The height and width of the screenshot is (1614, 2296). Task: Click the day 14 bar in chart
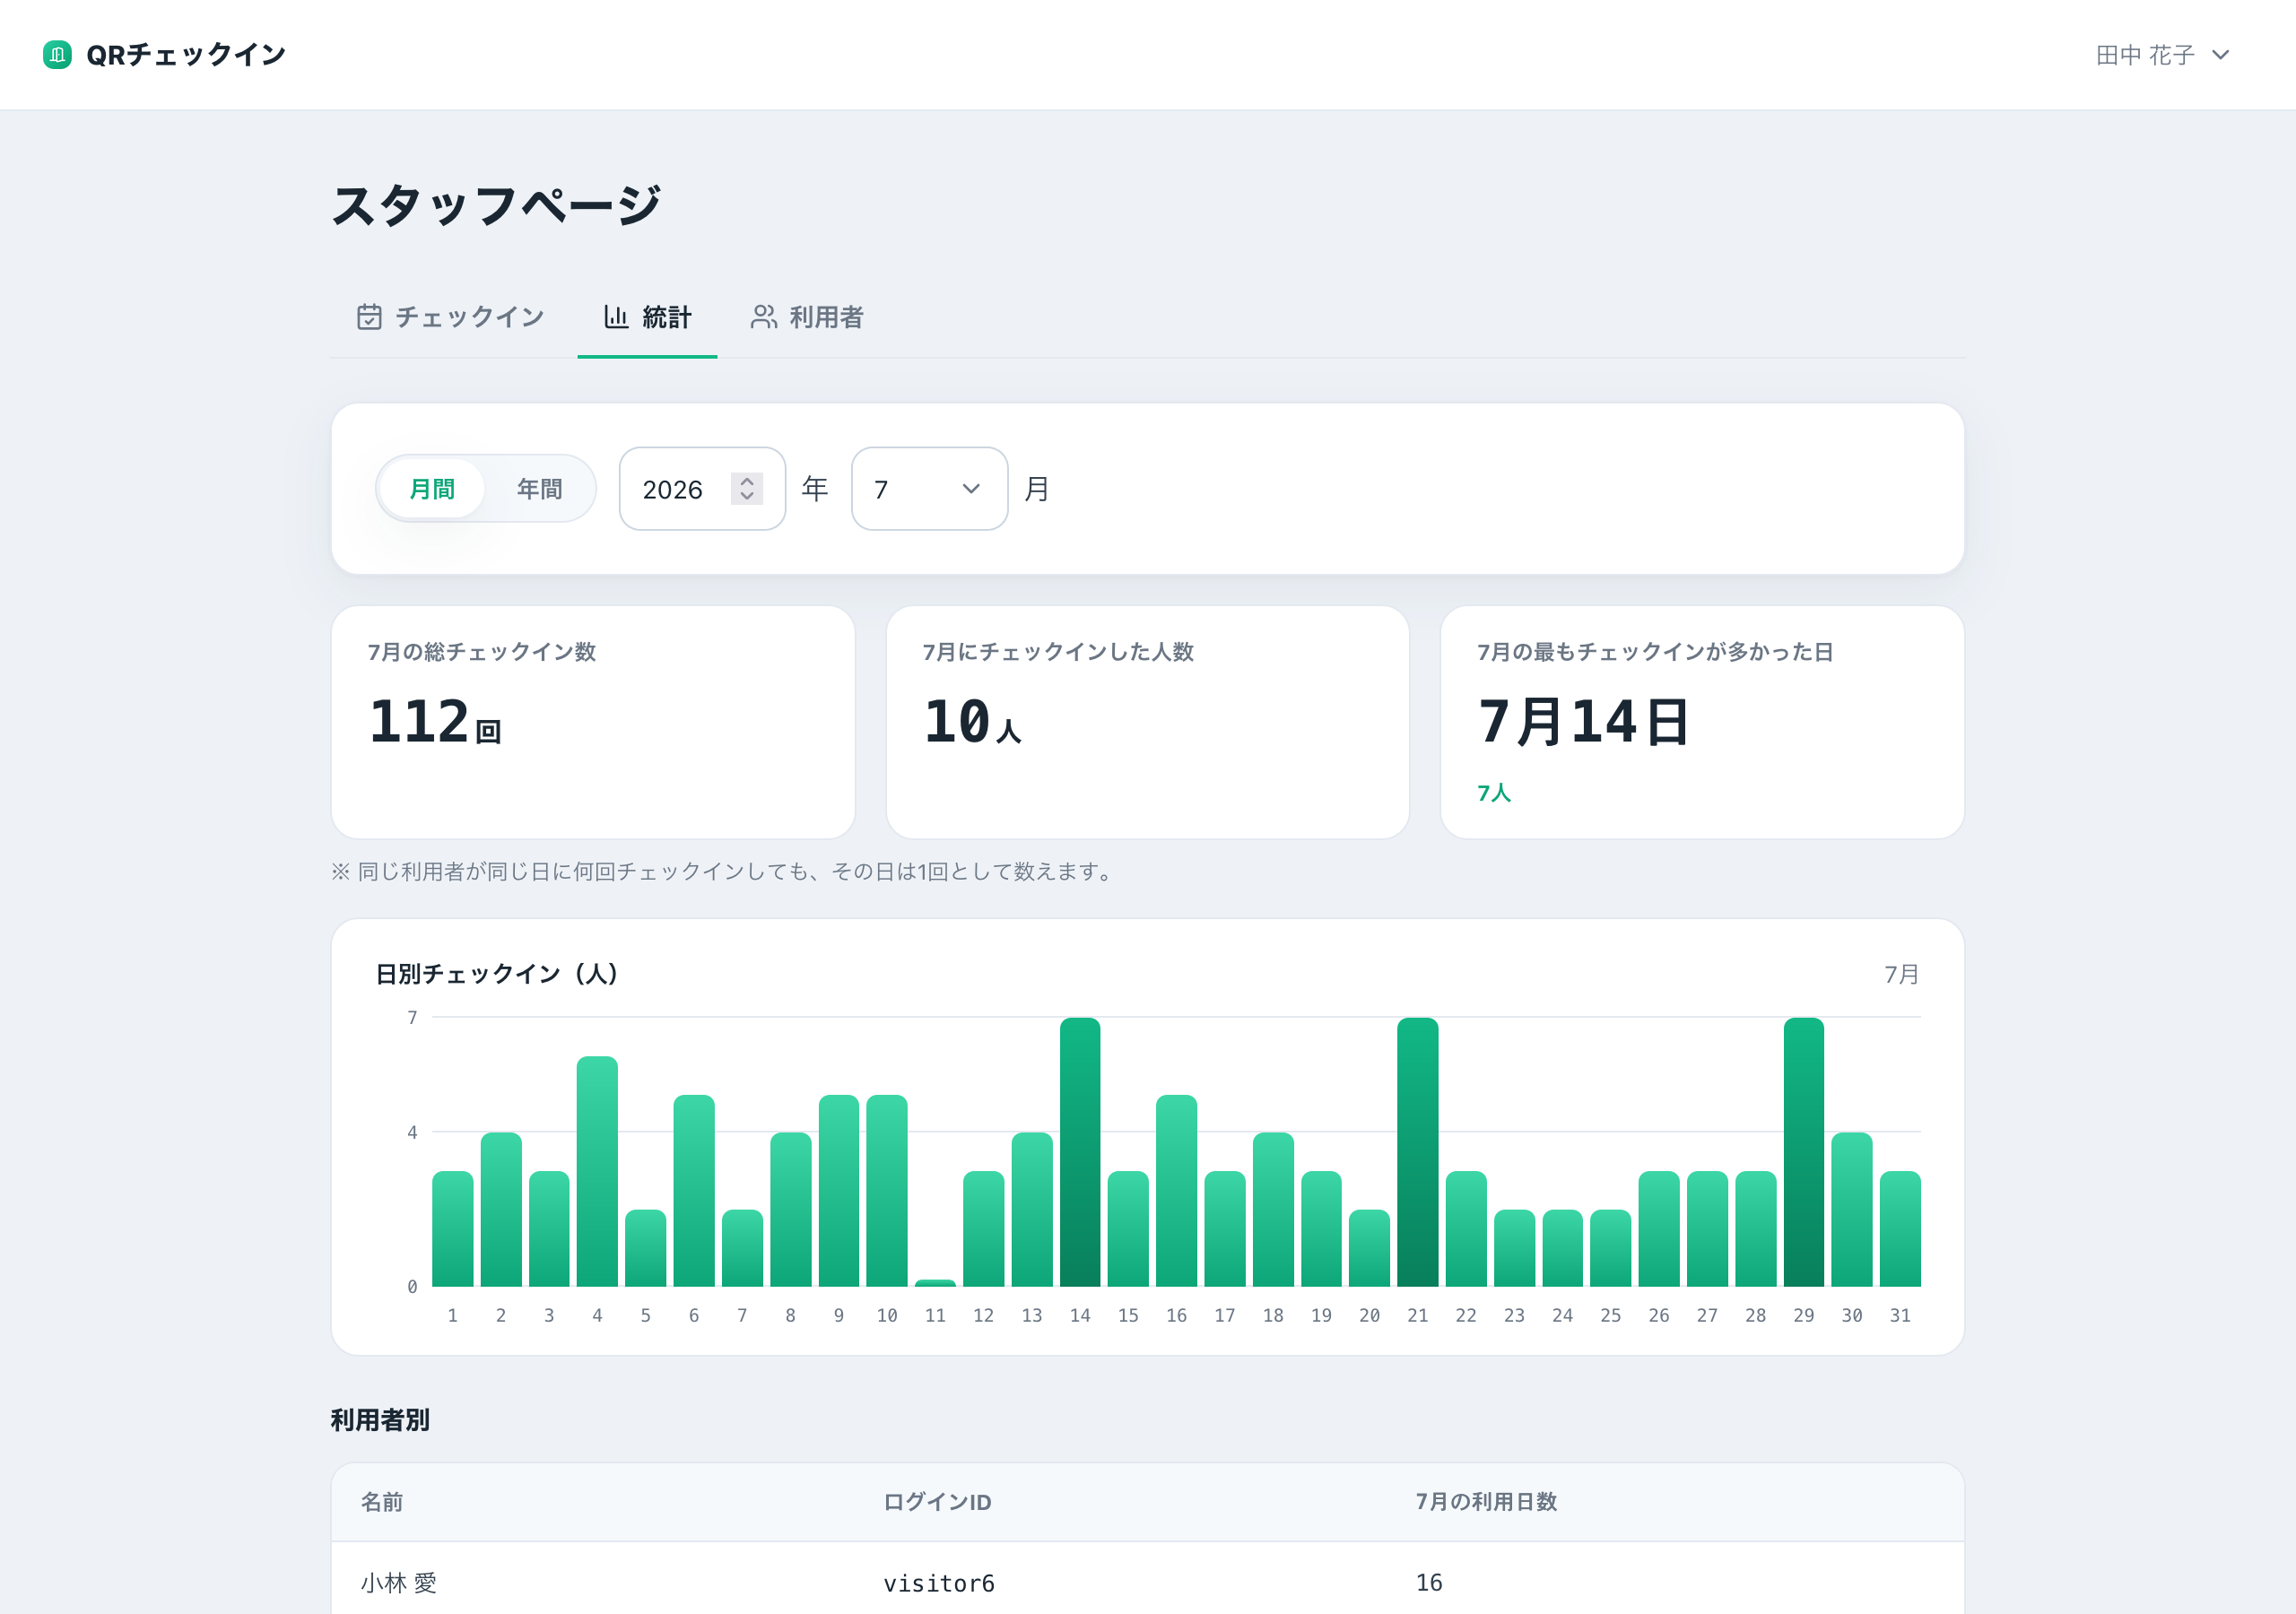tap(1080, 1152)
